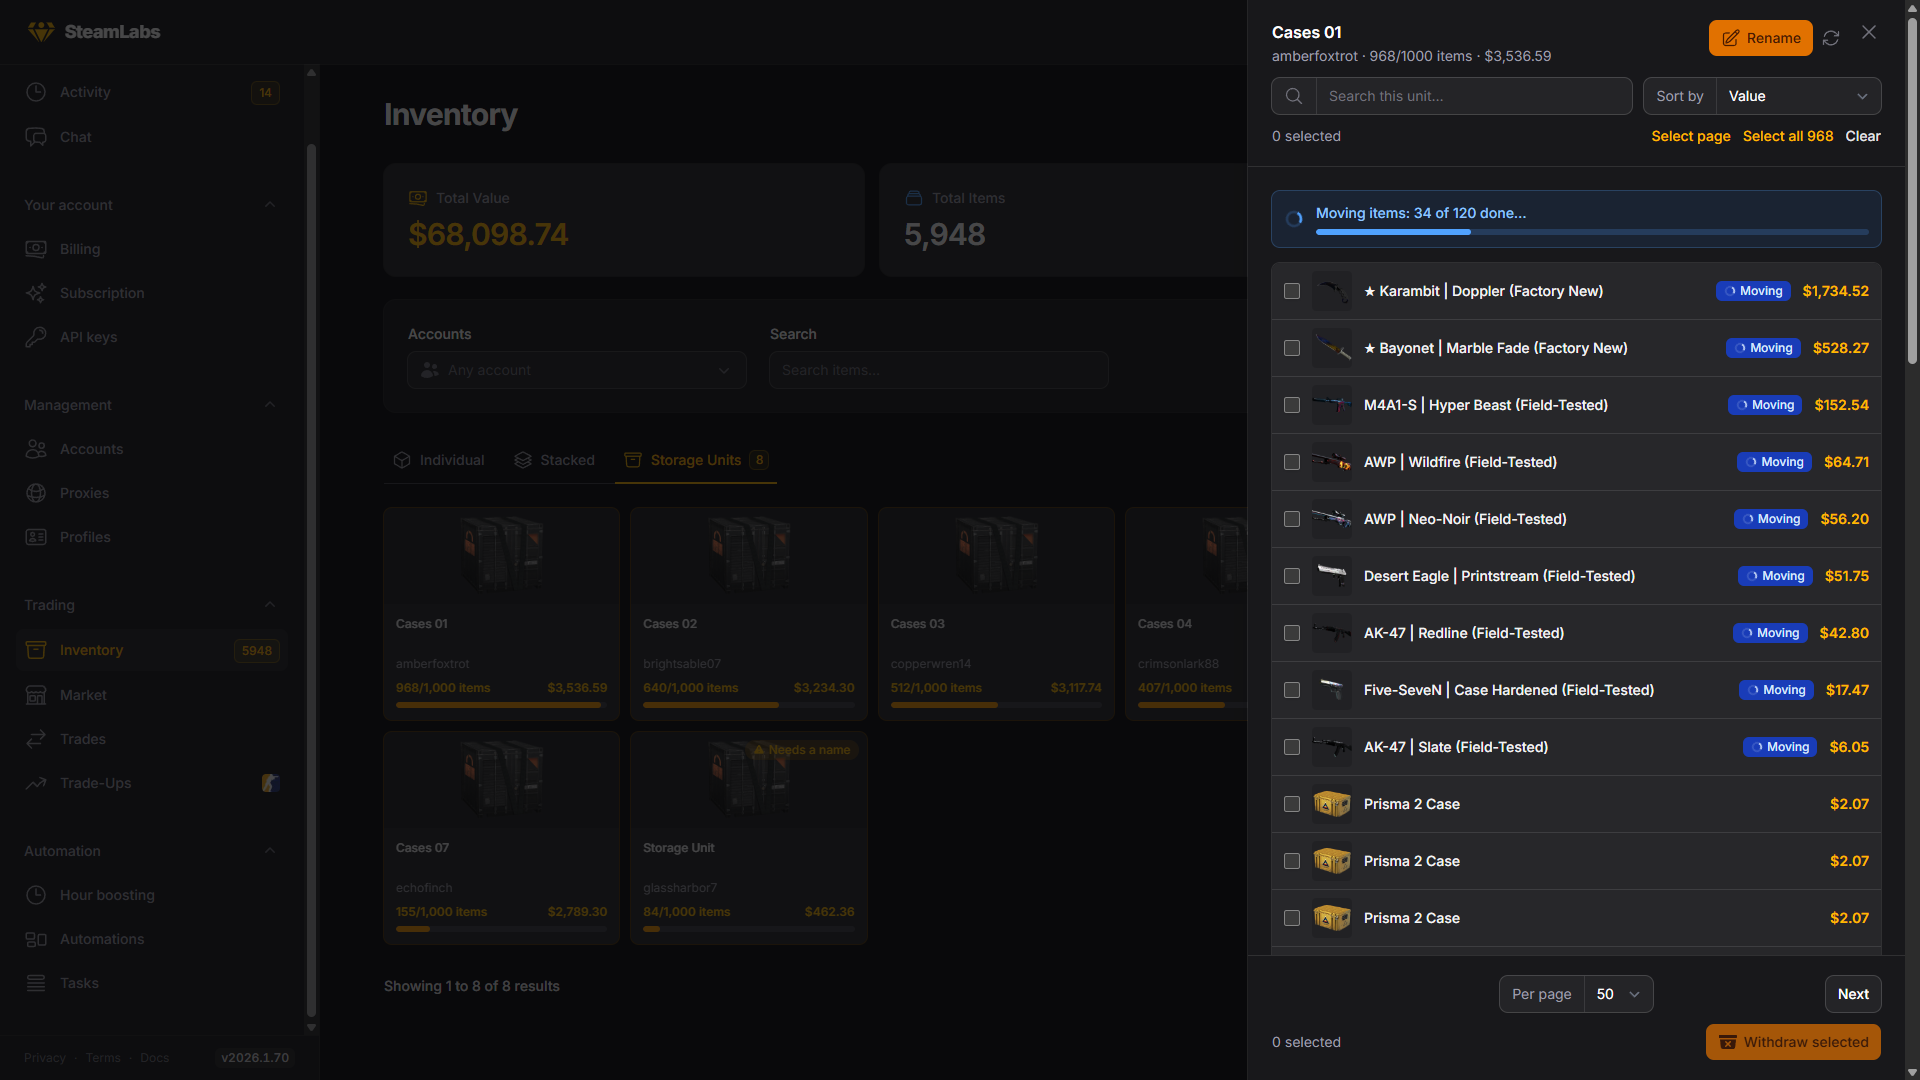
Task: Click the AWP Wildfire item thumbnail
Action: pyautogui.click(x=1332, y=462)
